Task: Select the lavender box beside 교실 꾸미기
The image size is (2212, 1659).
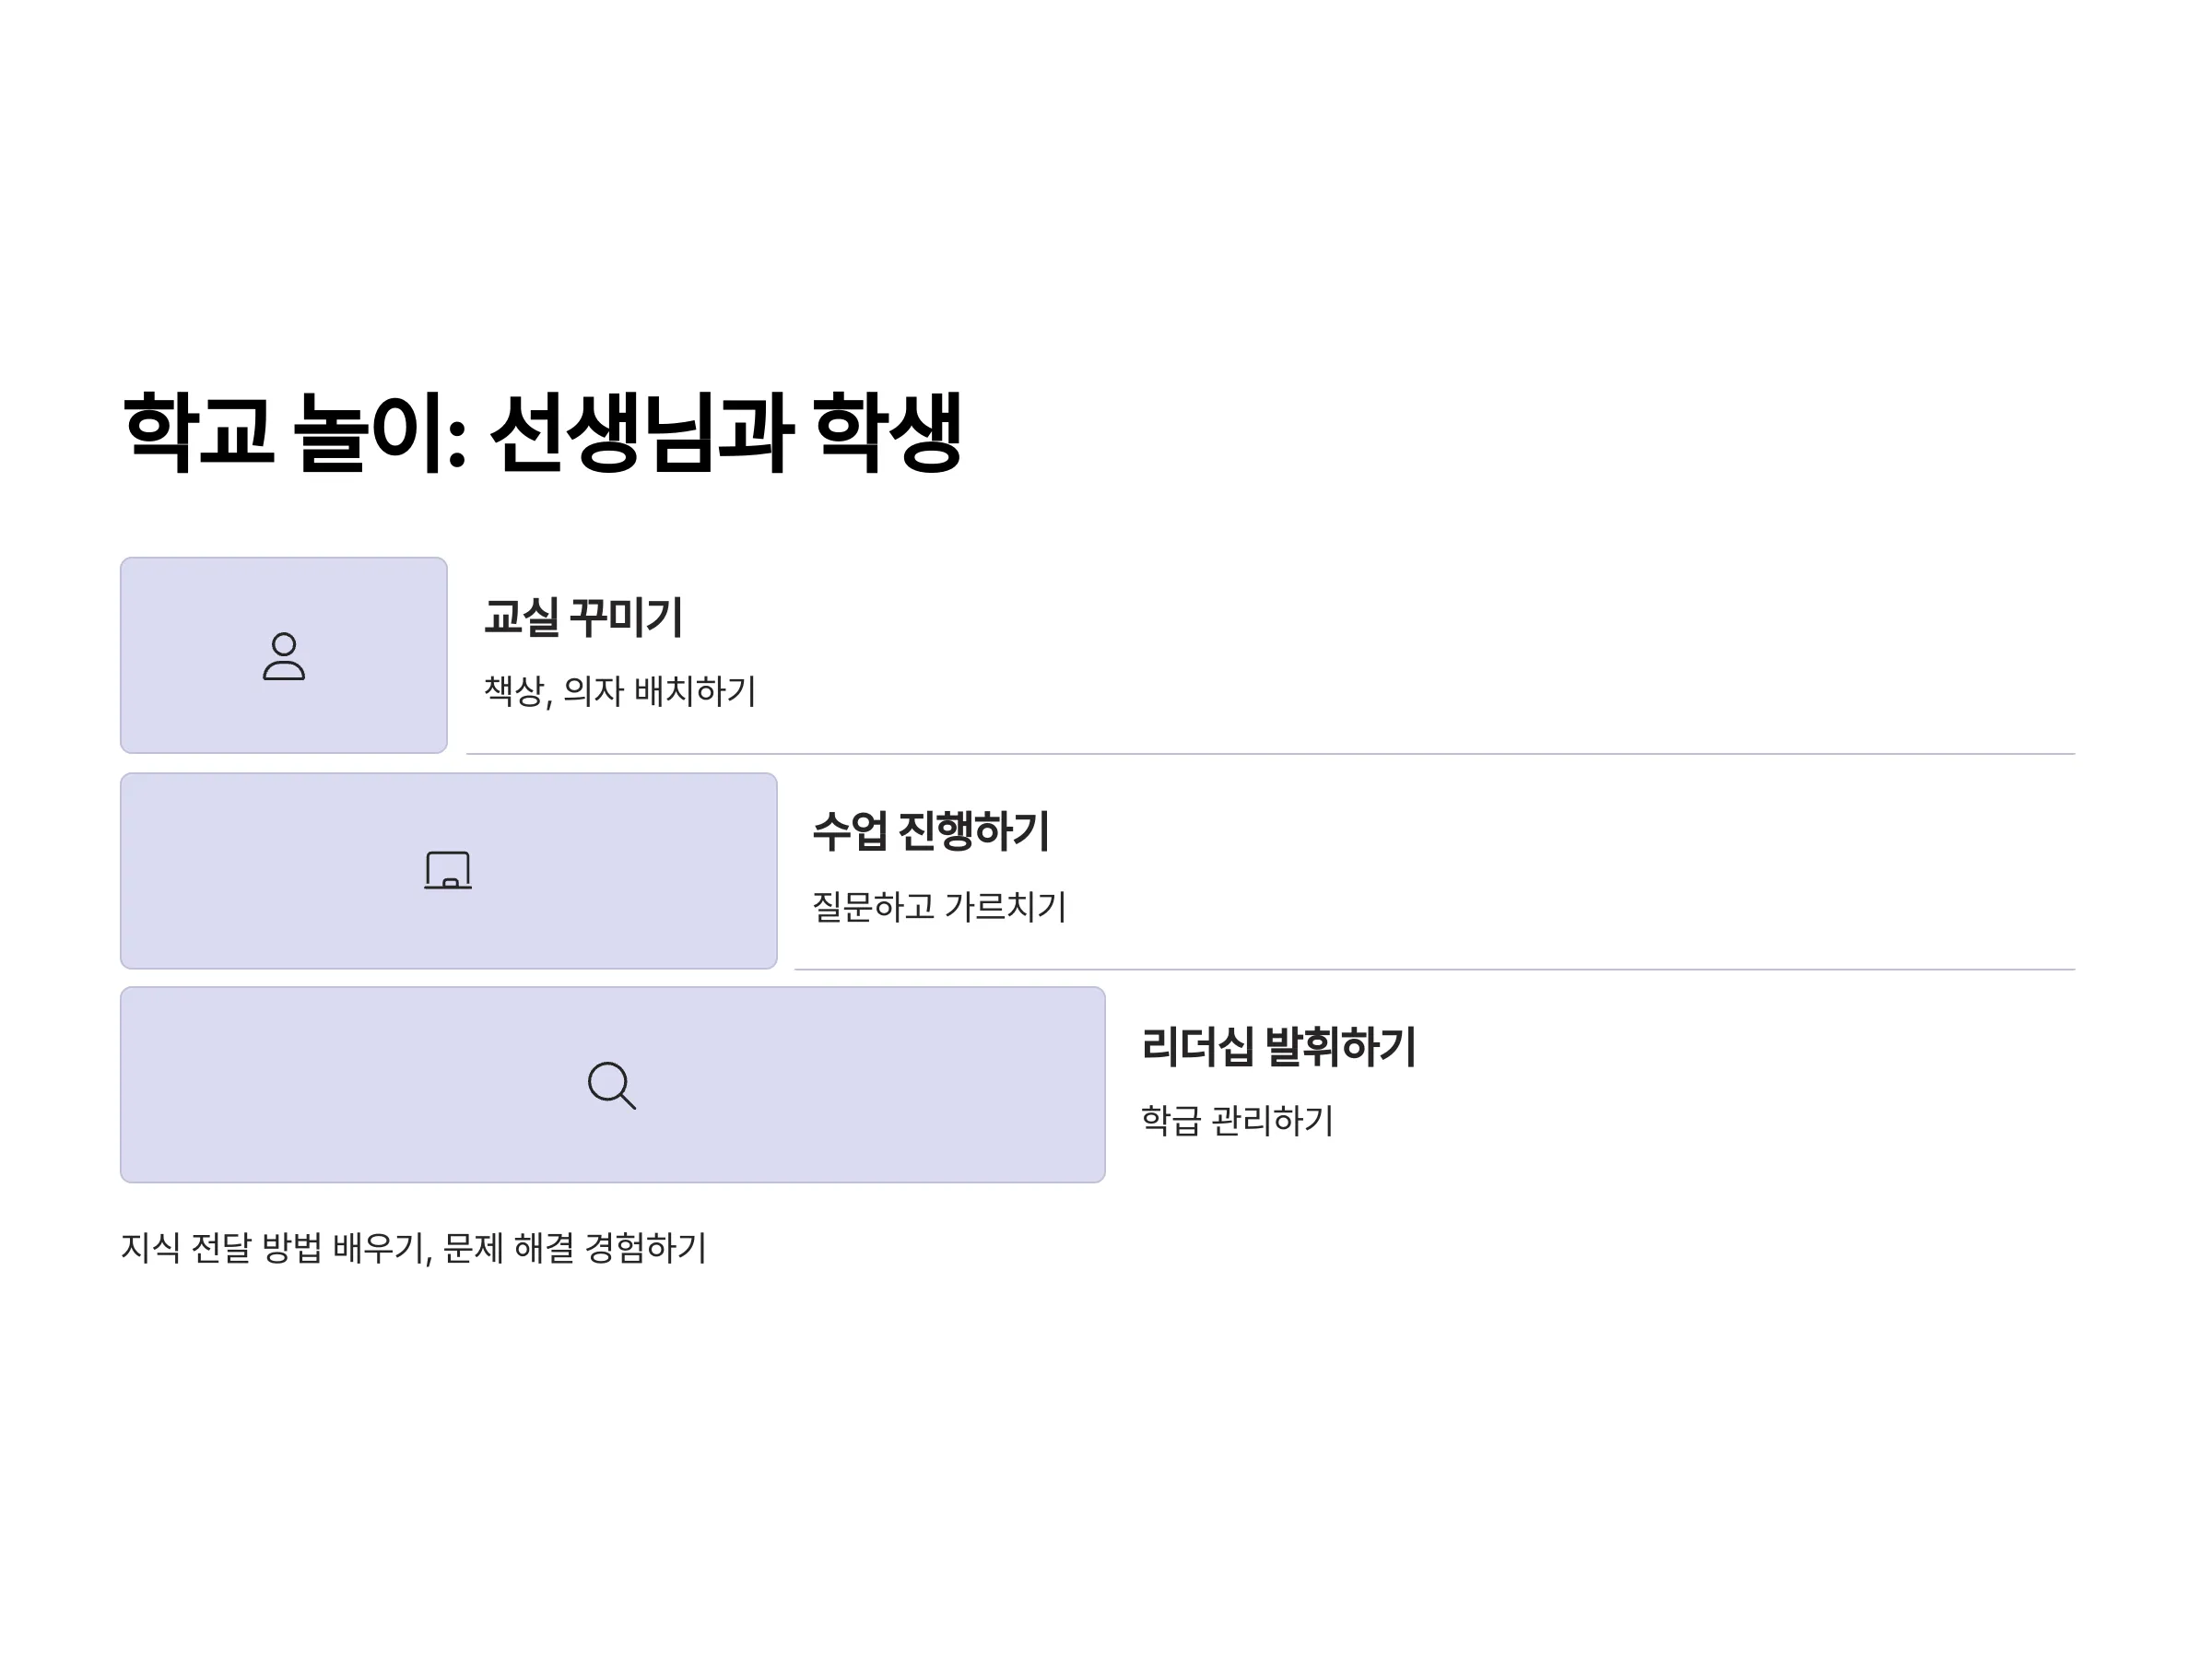Action: click(x=284, y=655)
